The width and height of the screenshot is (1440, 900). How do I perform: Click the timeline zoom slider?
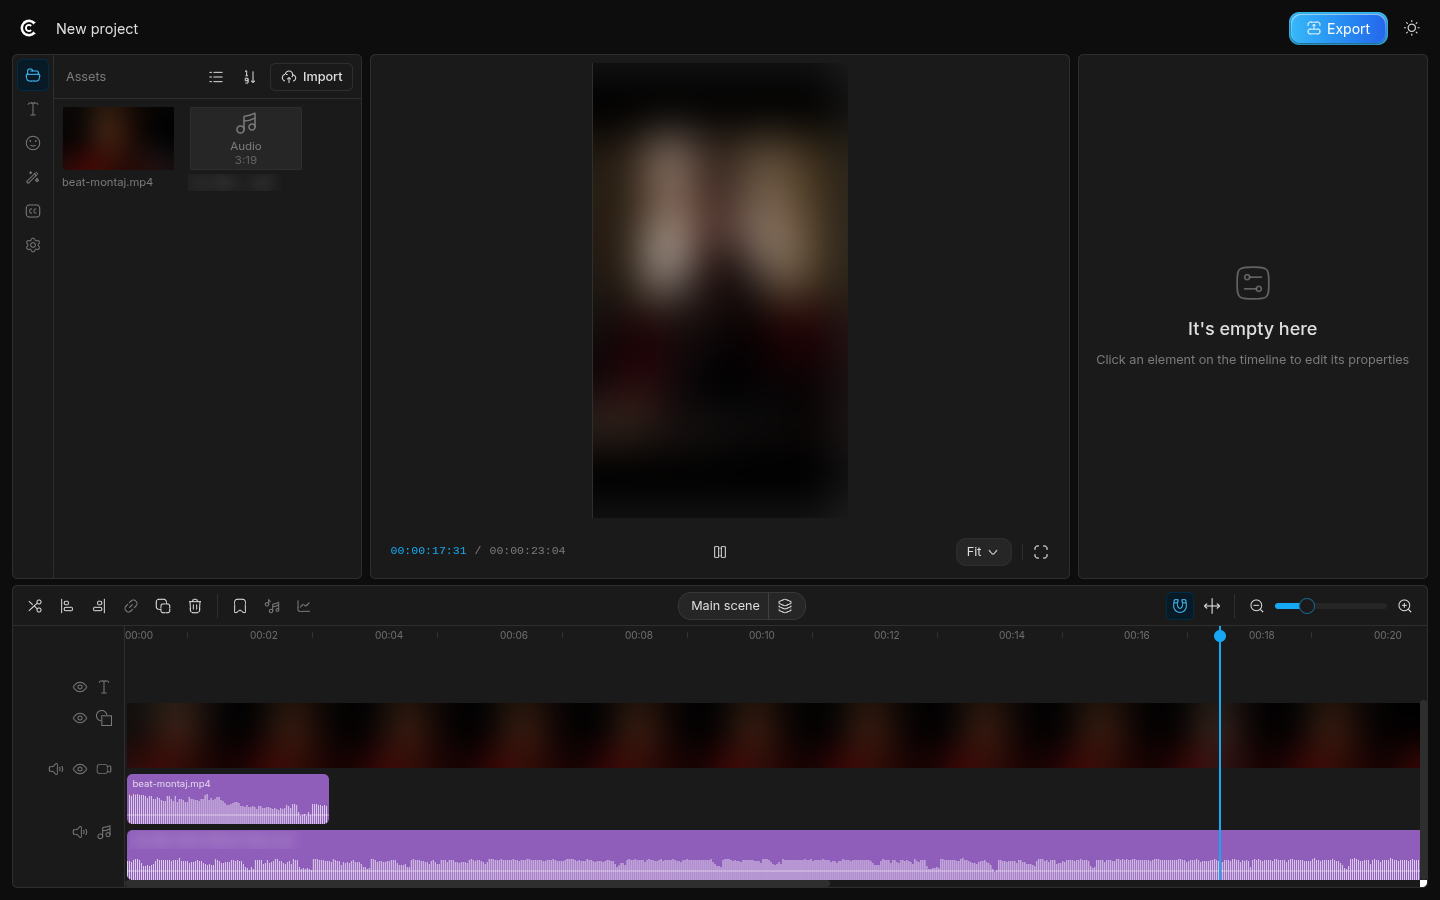pos(1331,606)
